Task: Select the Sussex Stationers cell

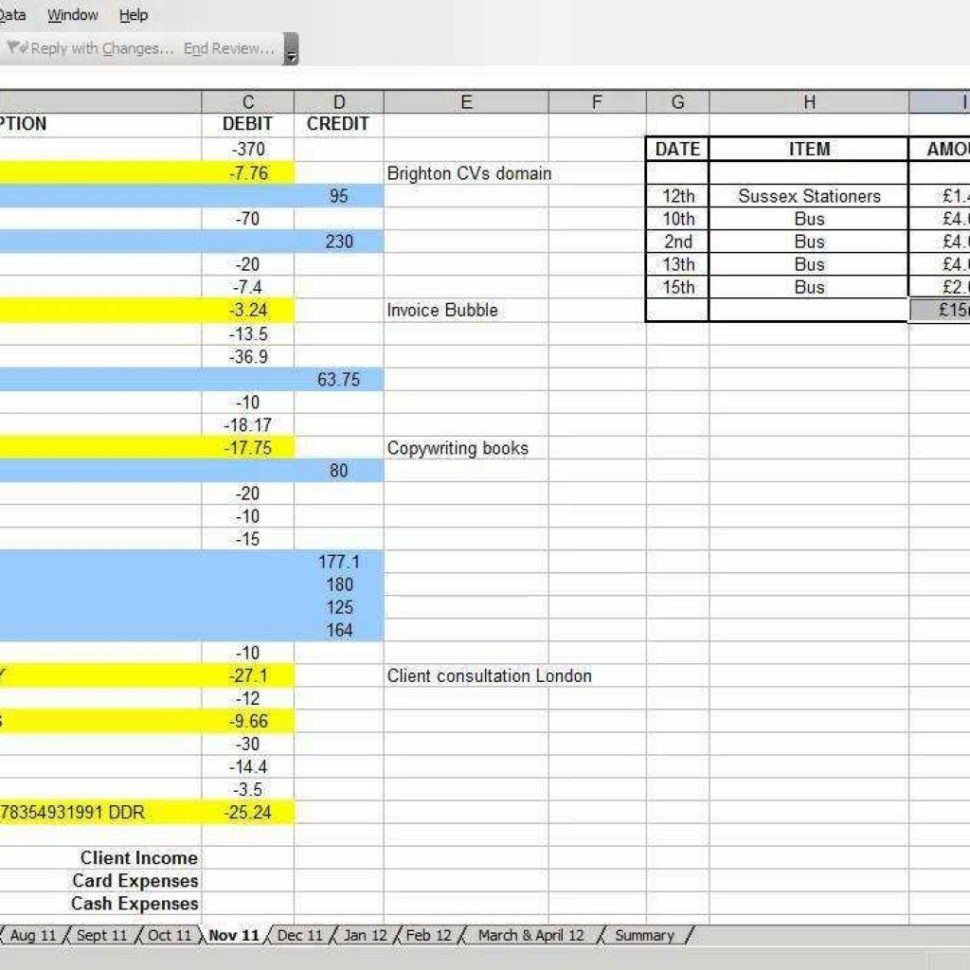Action: pos(811,196)
